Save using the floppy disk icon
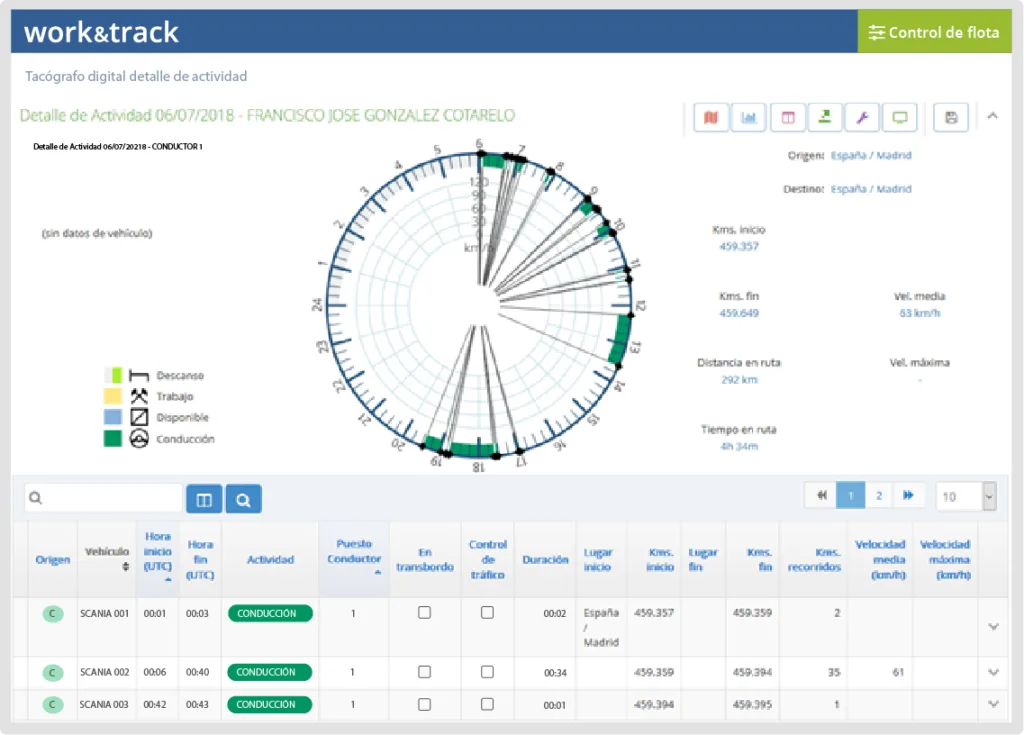 (951, 118)
